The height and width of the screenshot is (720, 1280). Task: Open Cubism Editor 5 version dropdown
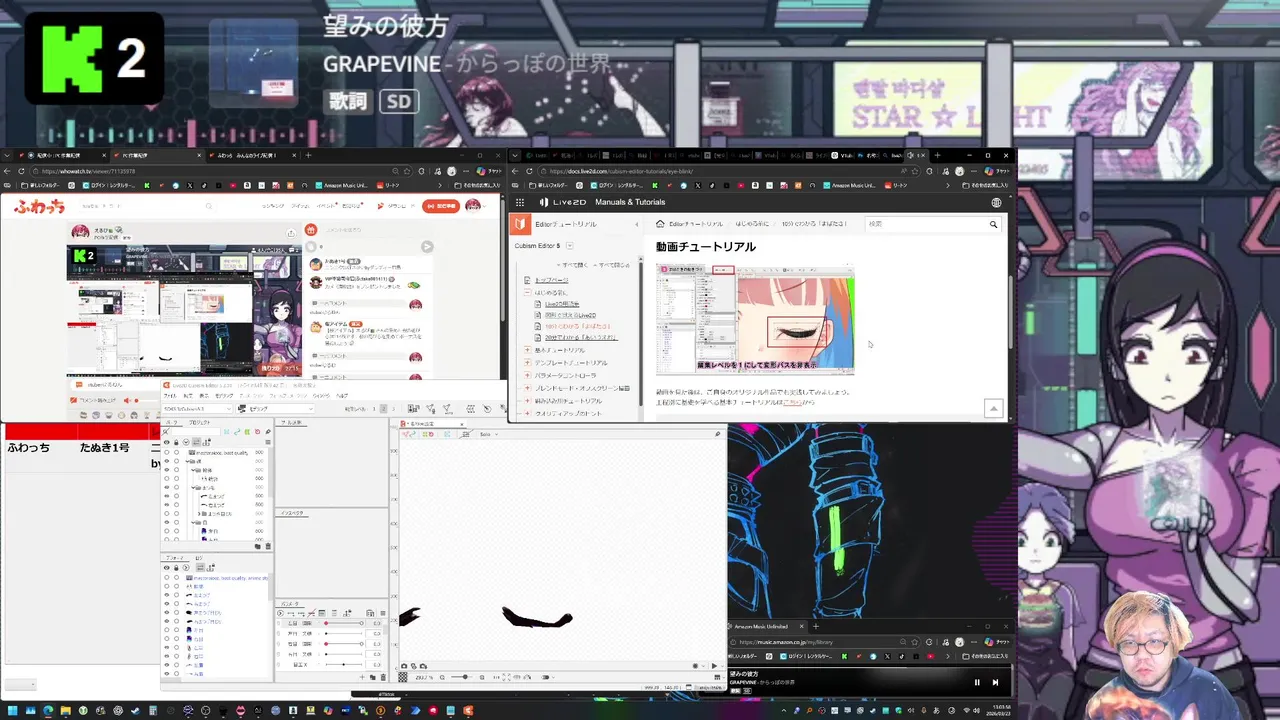[570, 246]
